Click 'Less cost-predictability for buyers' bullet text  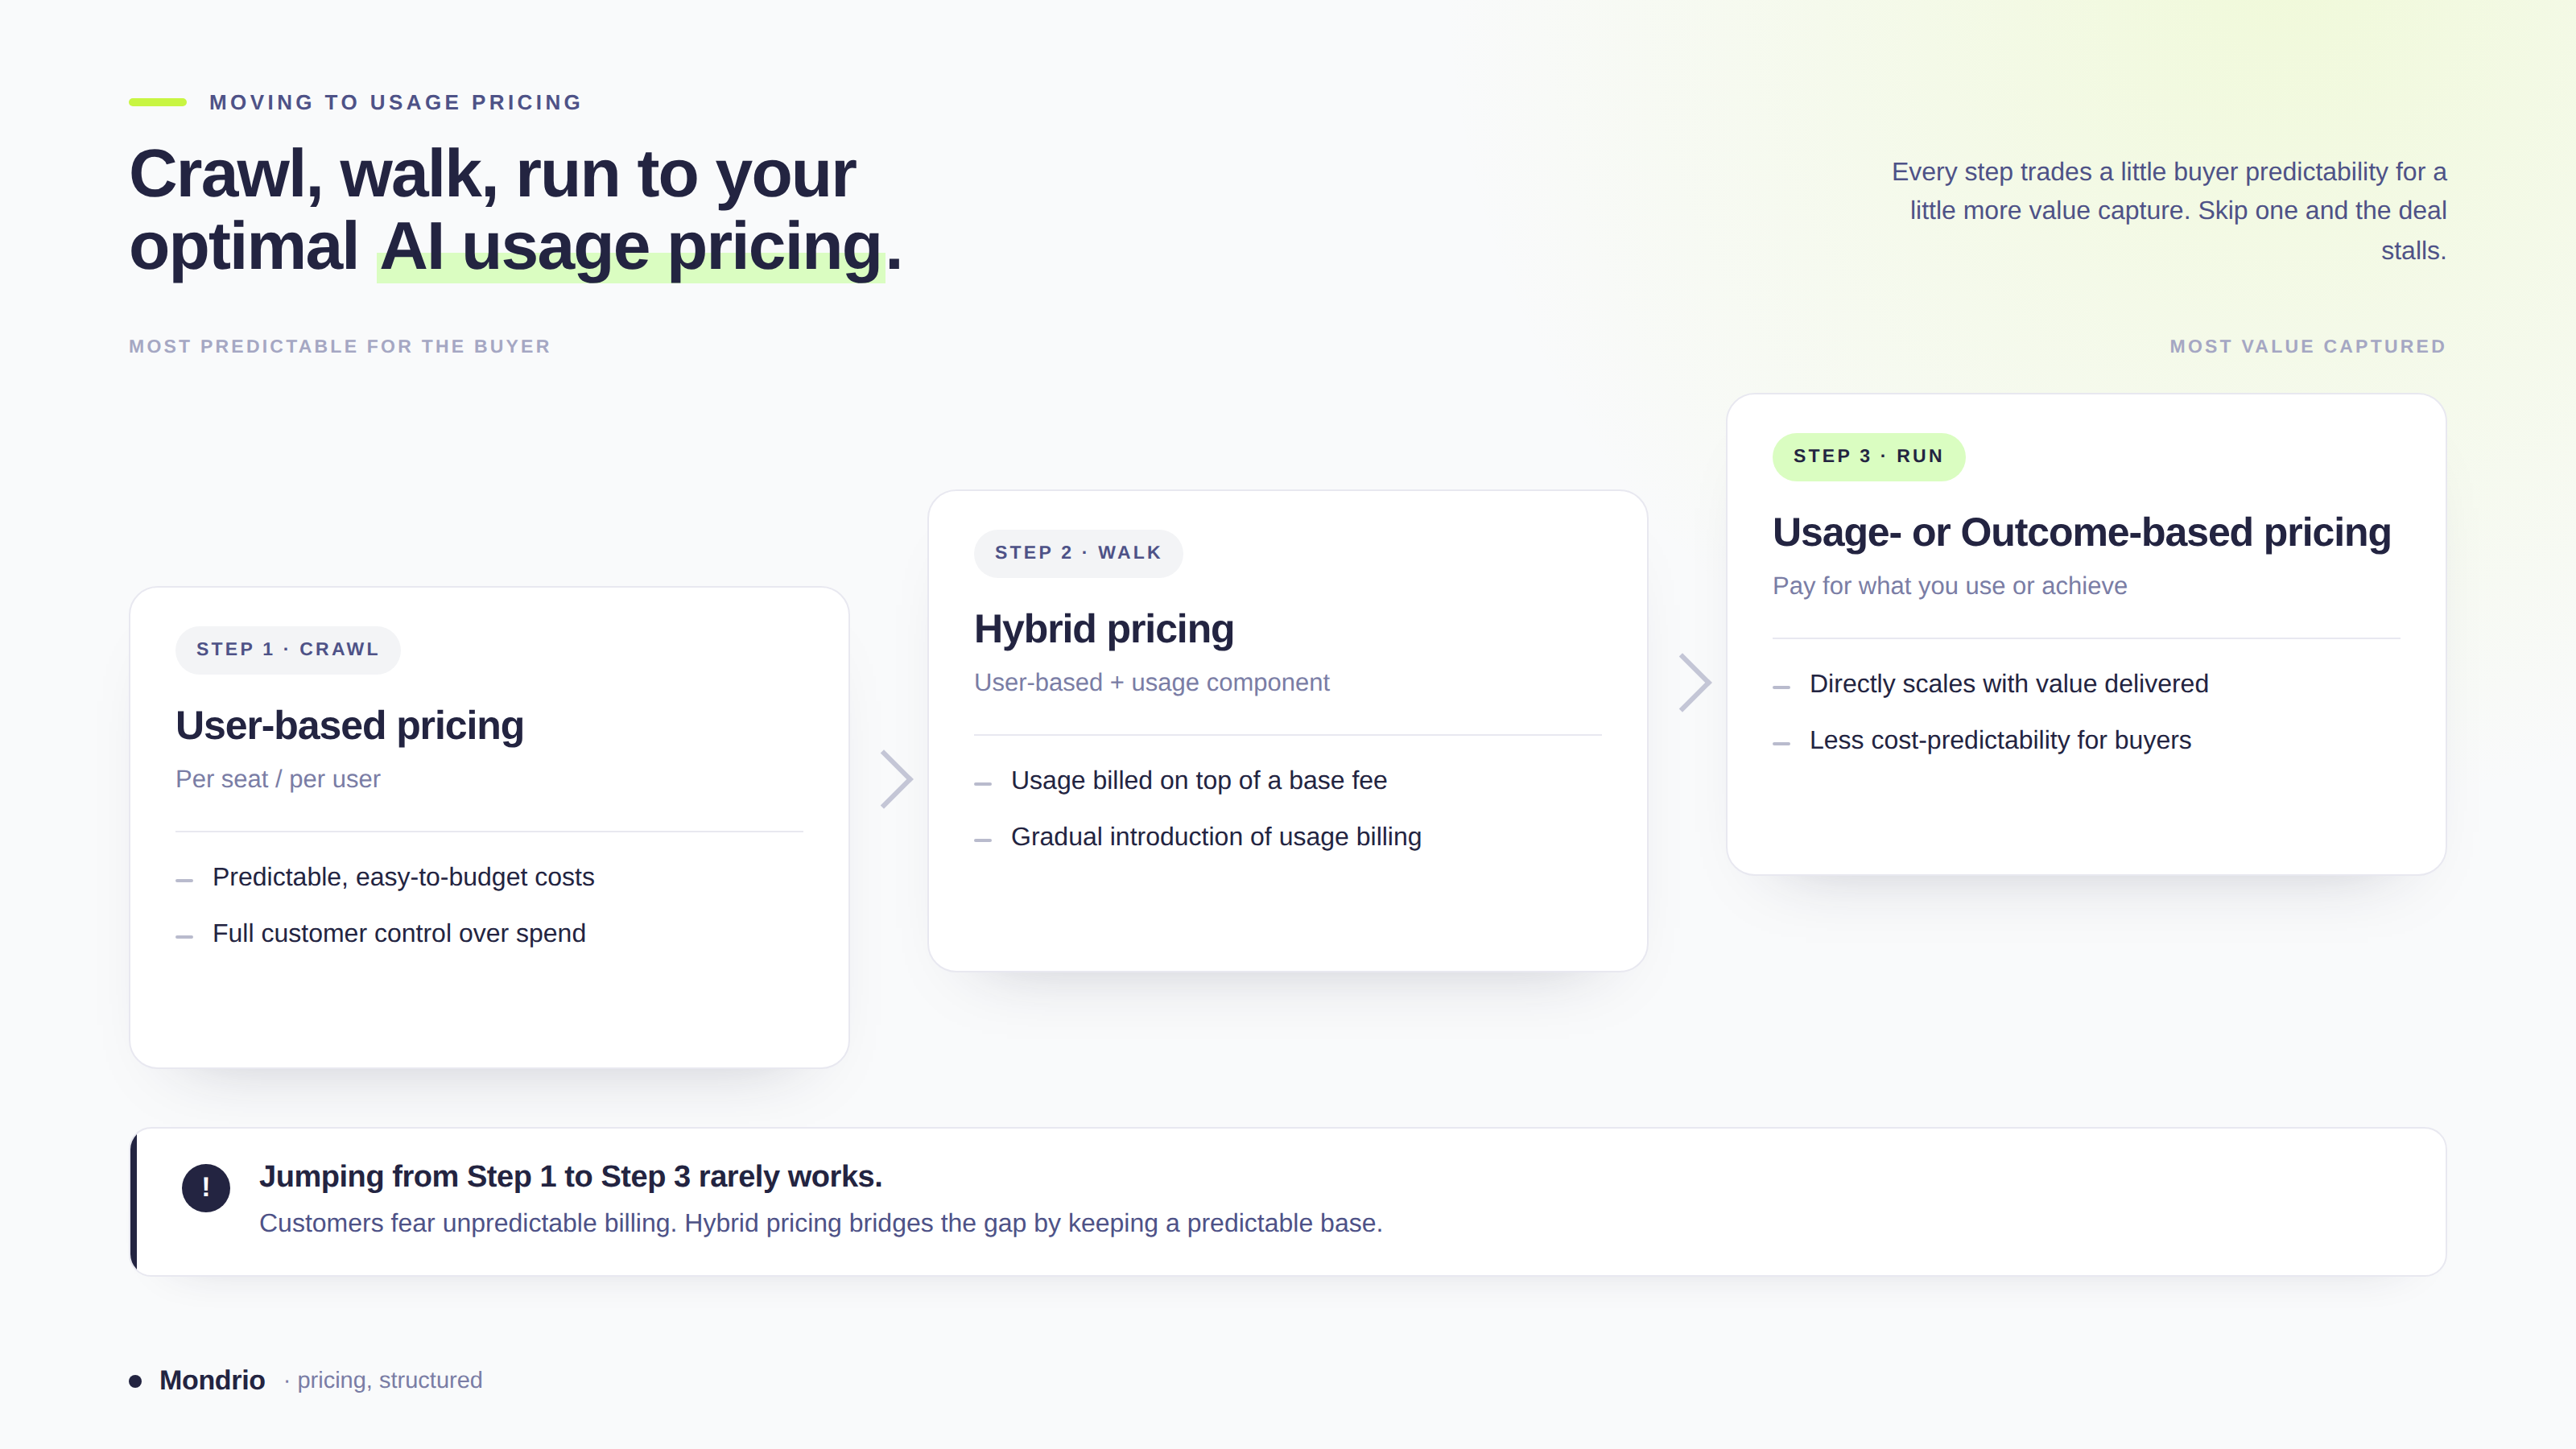pyautogui.click(x=2000, y=740)
